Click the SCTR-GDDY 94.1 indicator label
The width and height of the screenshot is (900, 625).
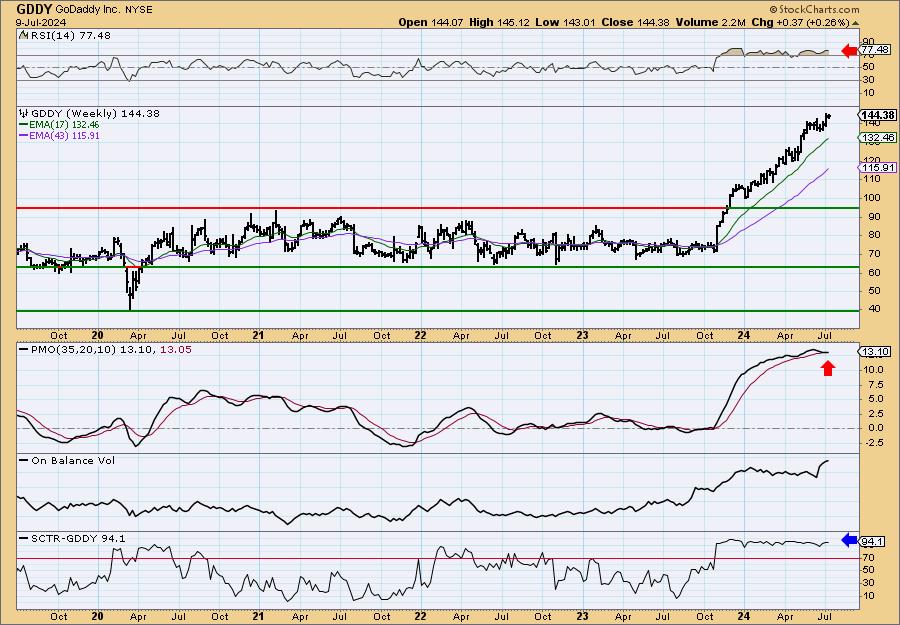(x=78, y=538)
